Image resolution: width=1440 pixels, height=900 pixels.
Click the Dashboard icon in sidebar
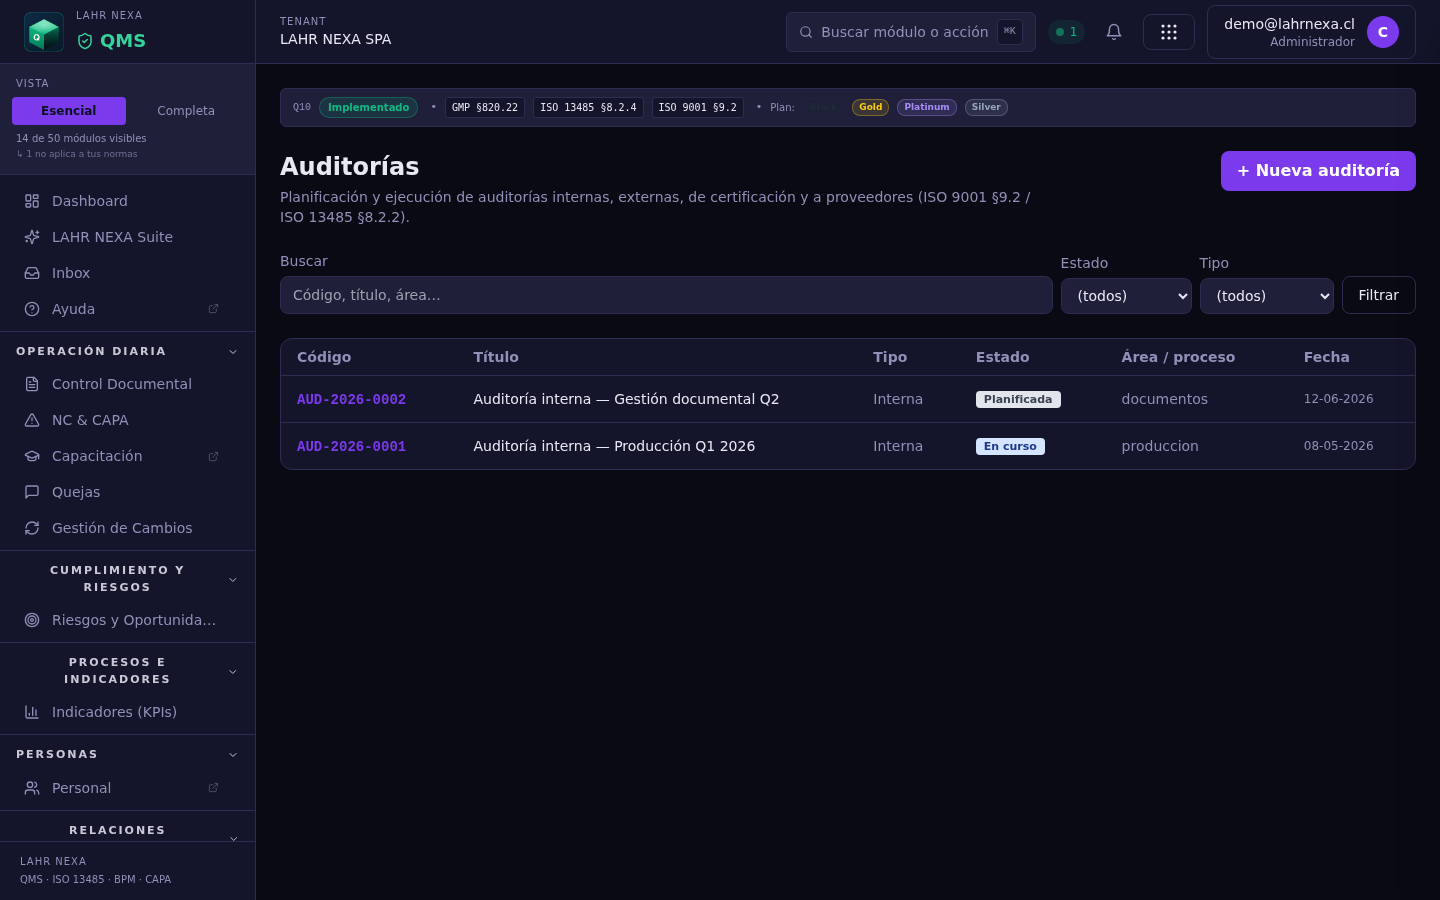32,201
